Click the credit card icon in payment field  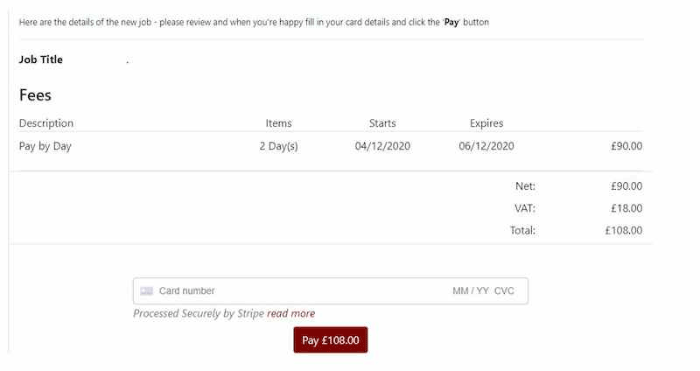click(x=146, y=291)
